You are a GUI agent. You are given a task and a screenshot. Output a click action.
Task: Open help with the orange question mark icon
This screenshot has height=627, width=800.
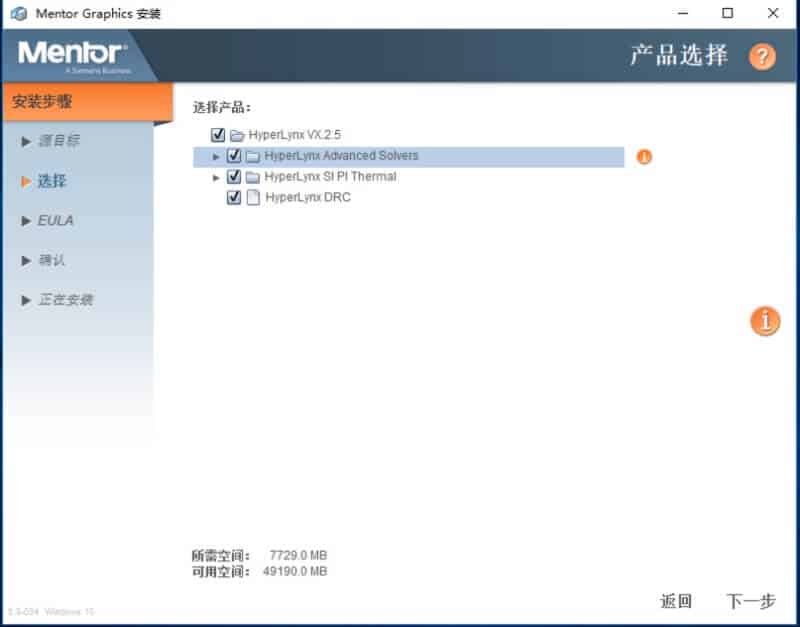tap(762, 56)
